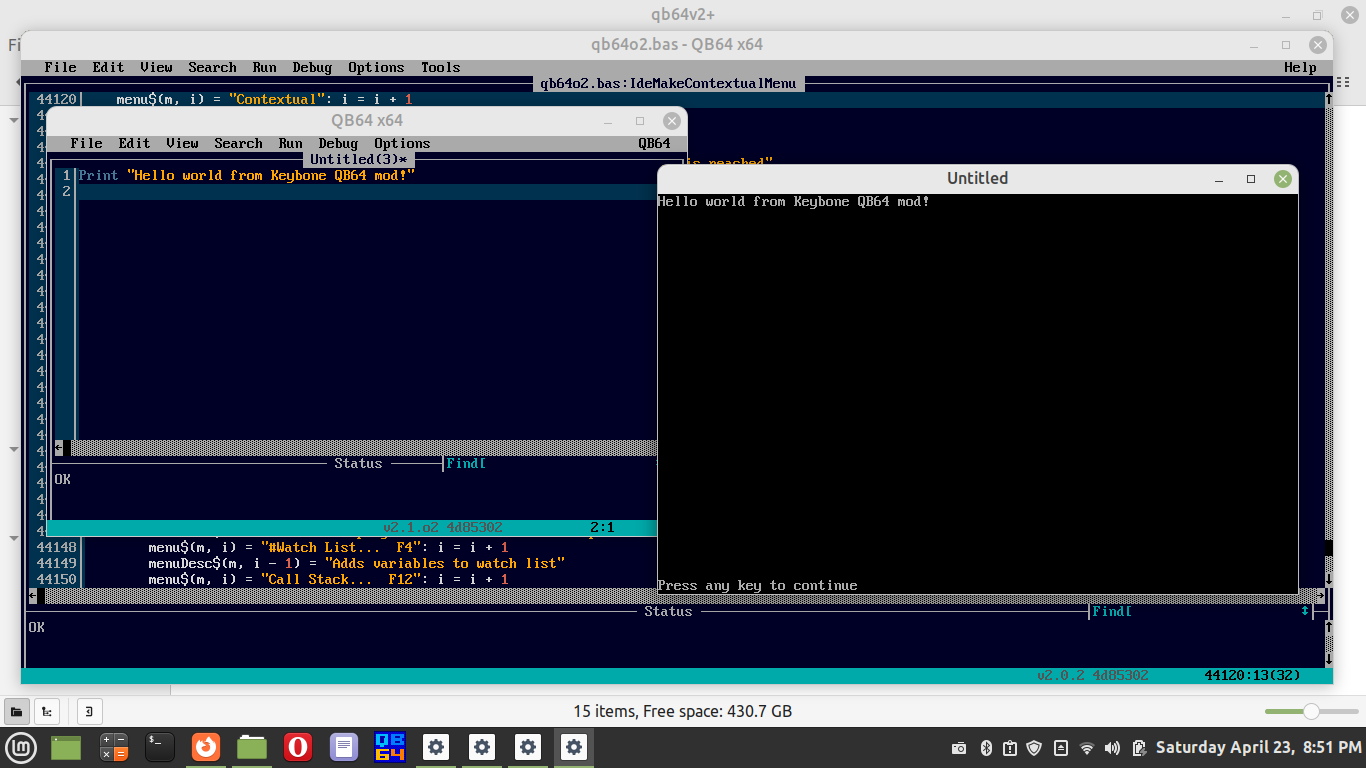Click "Hello world from Keybone" output text
The image size is (1366, 768).
click(x=794, y=201)
